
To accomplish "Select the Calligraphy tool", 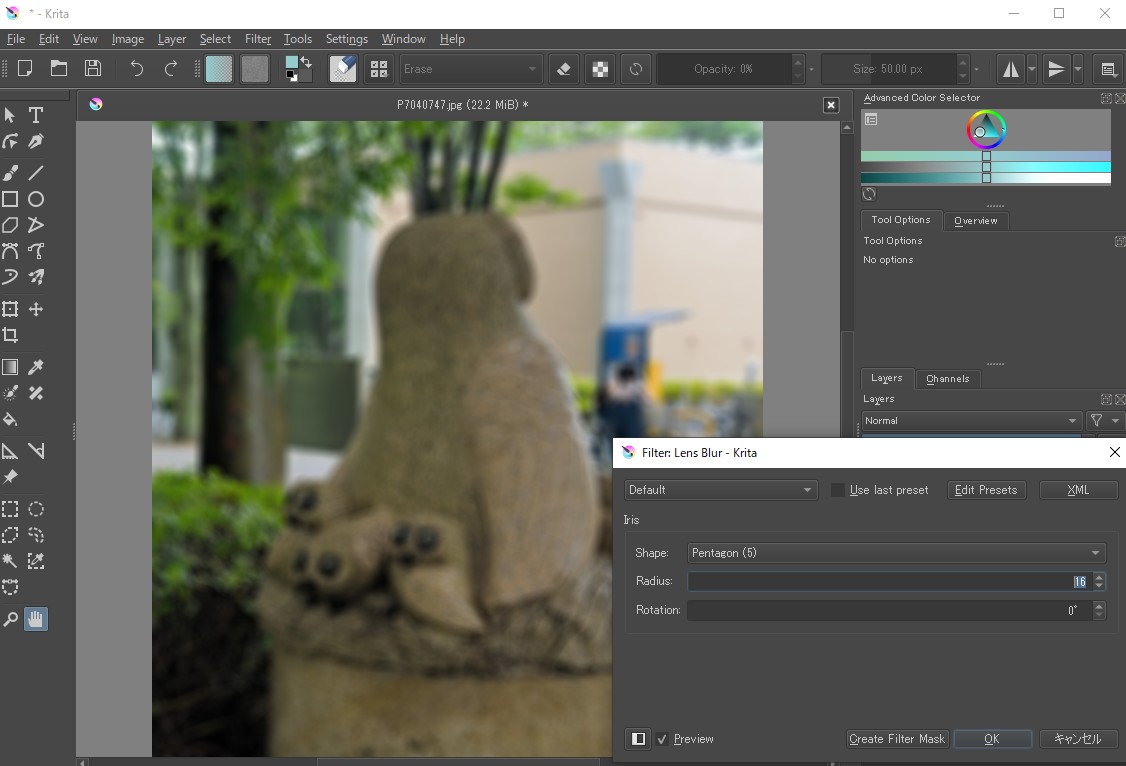I will pyautogui.click(x=36, y=141).
